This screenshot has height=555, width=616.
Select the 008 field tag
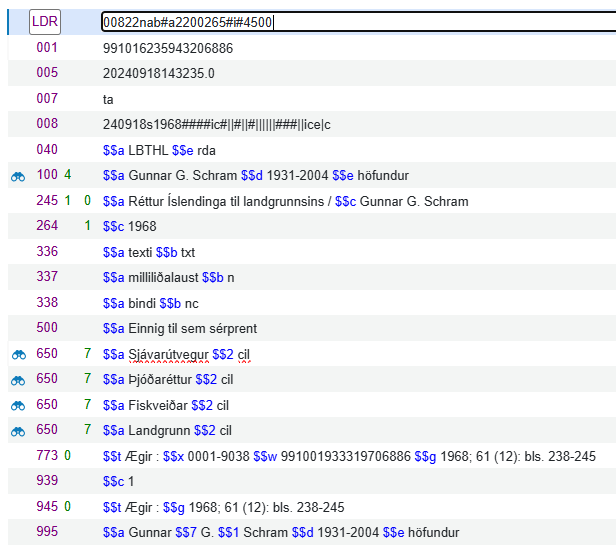pos(47,124)
